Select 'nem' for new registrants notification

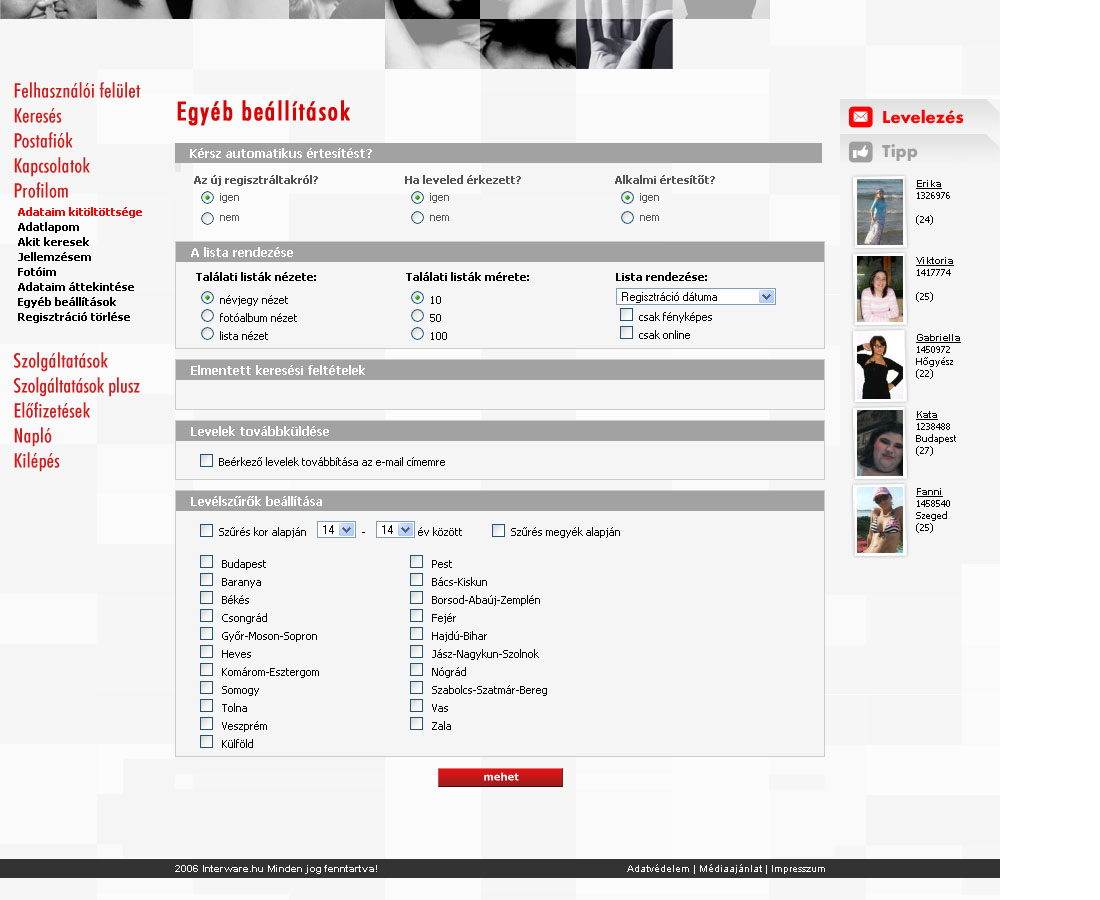(x=207, y=218)
